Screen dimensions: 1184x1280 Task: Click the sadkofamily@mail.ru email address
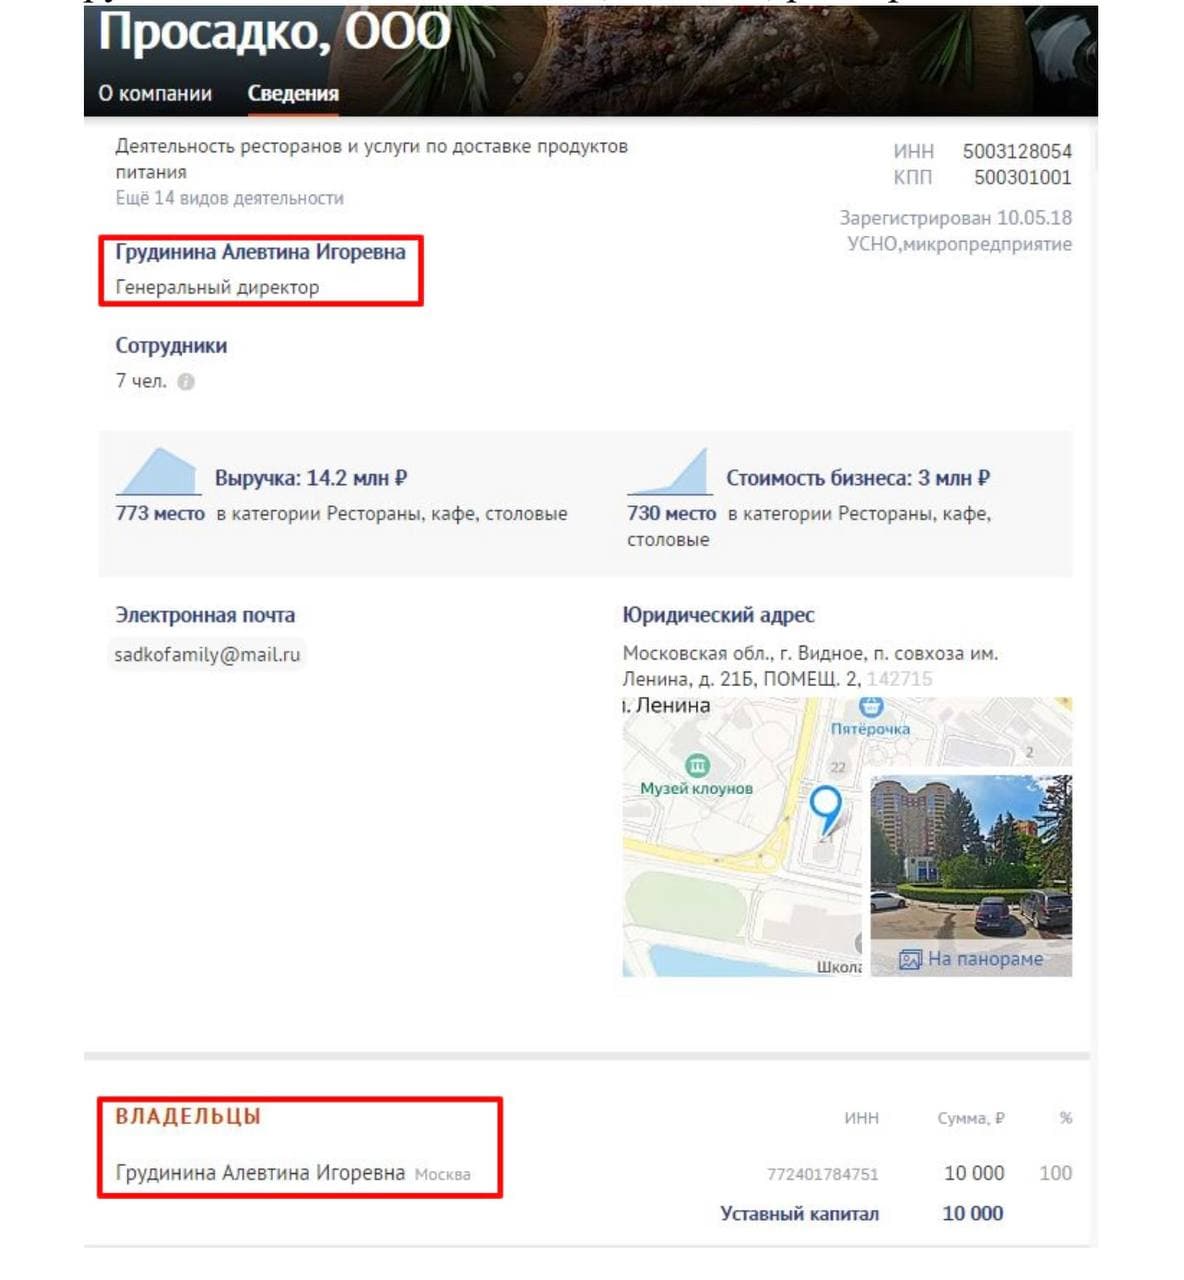coord(207,655)
